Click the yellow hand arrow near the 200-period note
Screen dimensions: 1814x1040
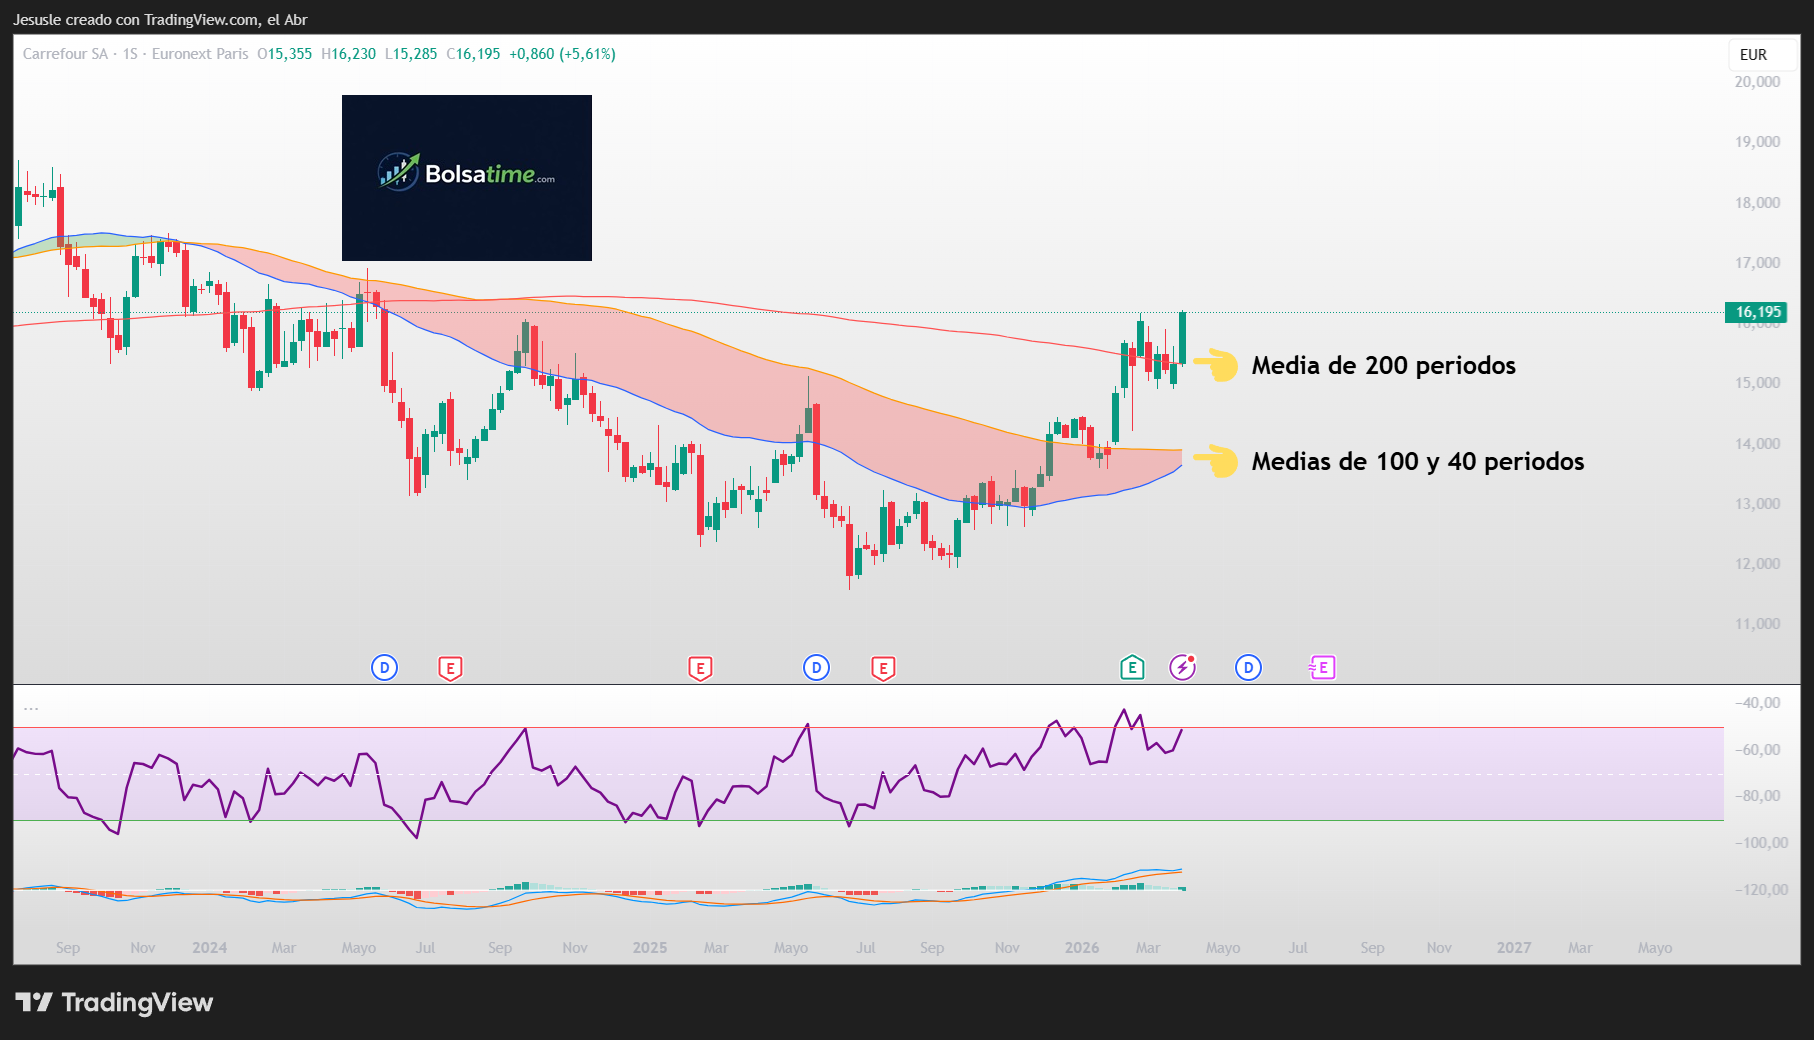pos(1218,366)
